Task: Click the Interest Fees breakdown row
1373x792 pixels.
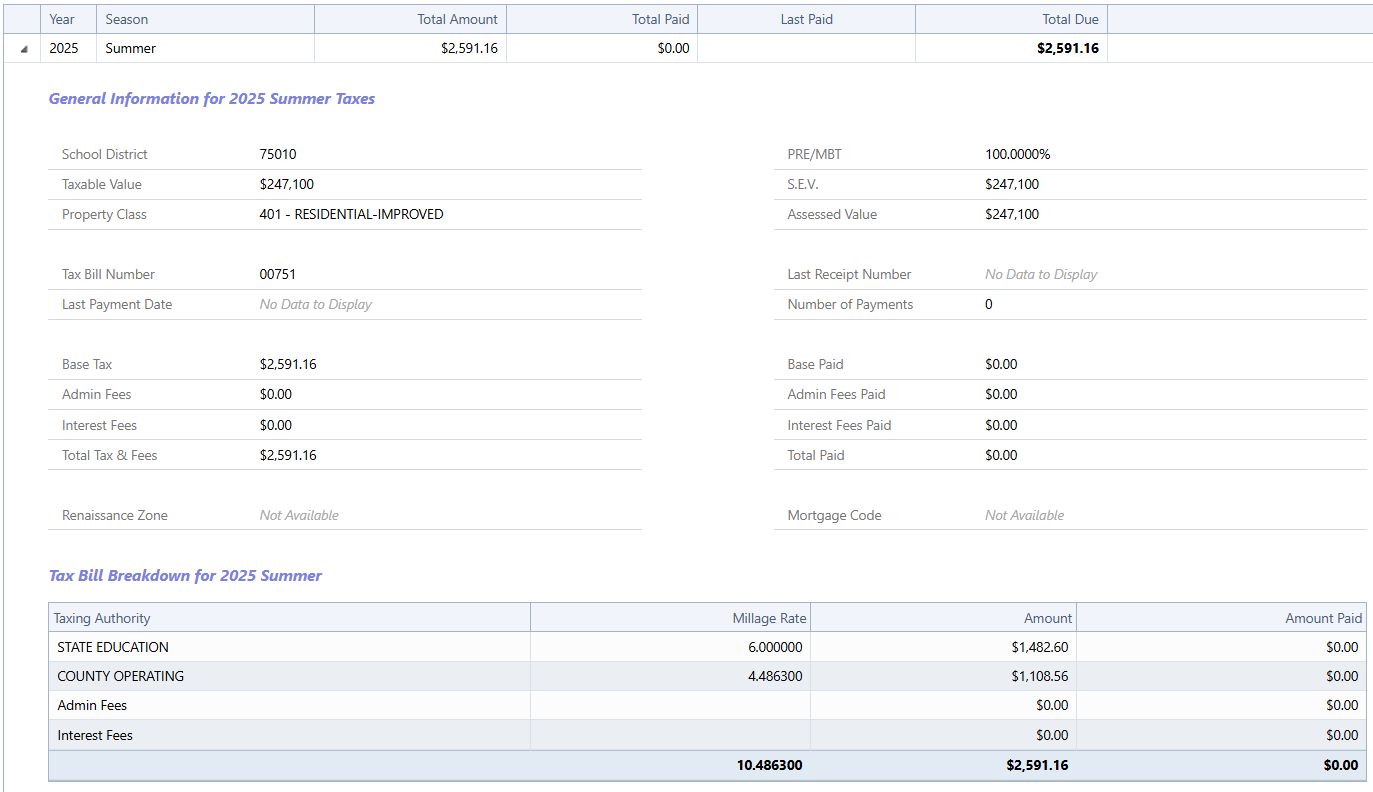Action: [x=95, y=735]
